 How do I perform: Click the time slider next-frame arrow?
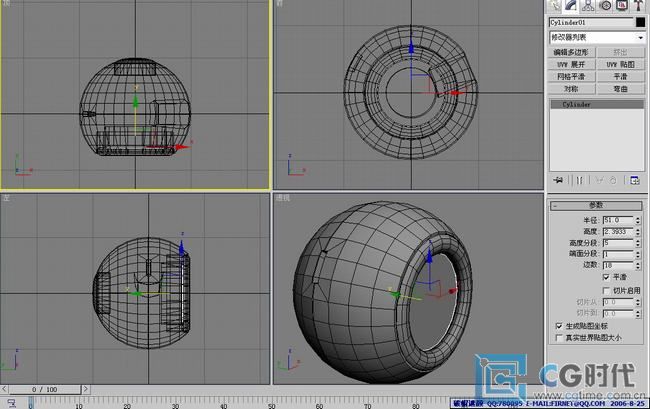pos(85,389)
